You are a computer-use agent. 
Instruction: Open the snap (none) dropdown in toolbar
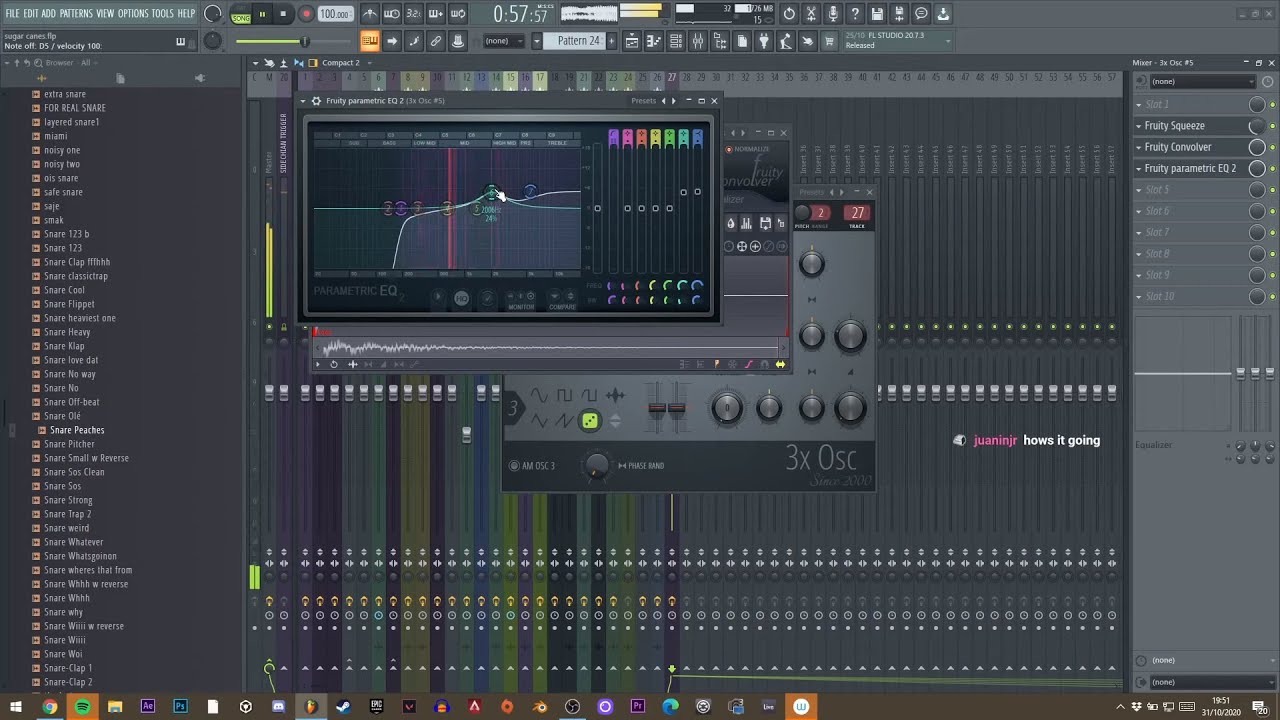pos(505,41)
